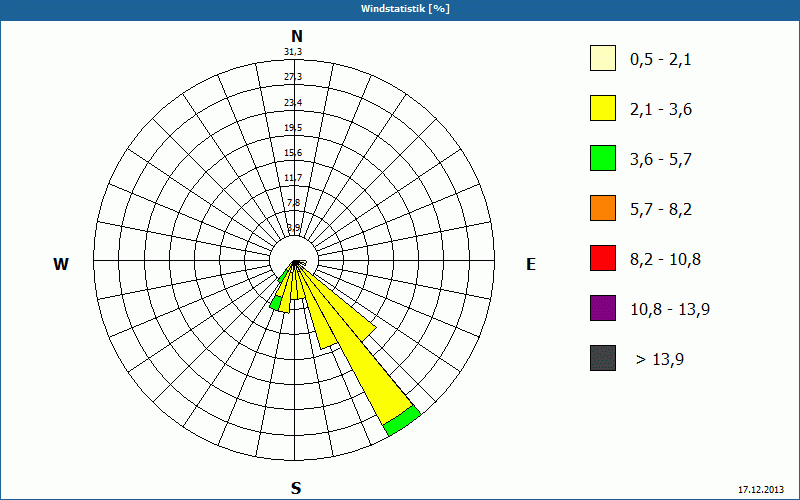The image size is (800, 500).
Task: Click the legend label '2,1 - 3,6'
Action: coord(661,110)
